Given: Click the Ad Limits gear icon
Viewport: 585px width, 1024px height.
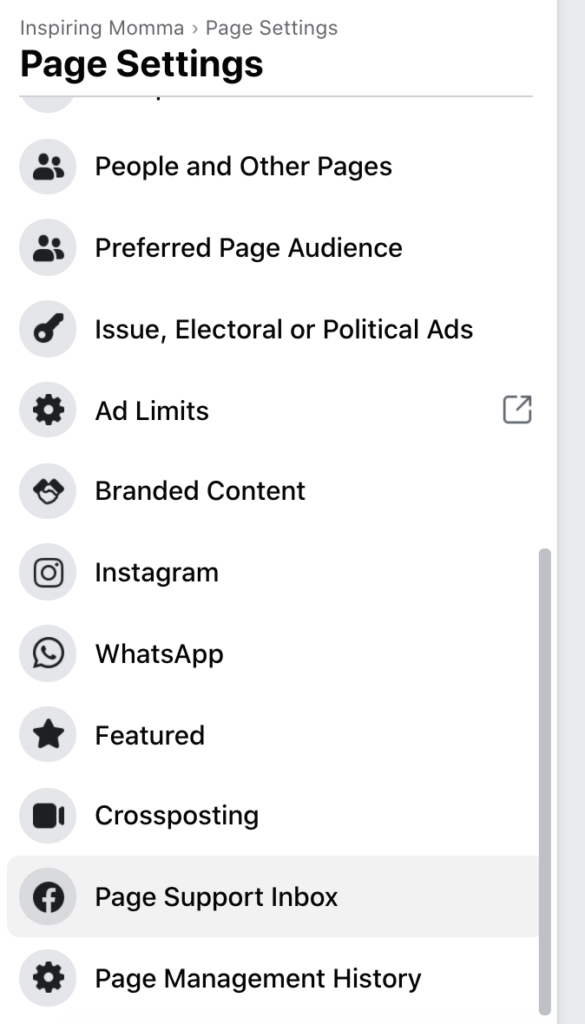Looking at the screenshot, I should (48, 410).
